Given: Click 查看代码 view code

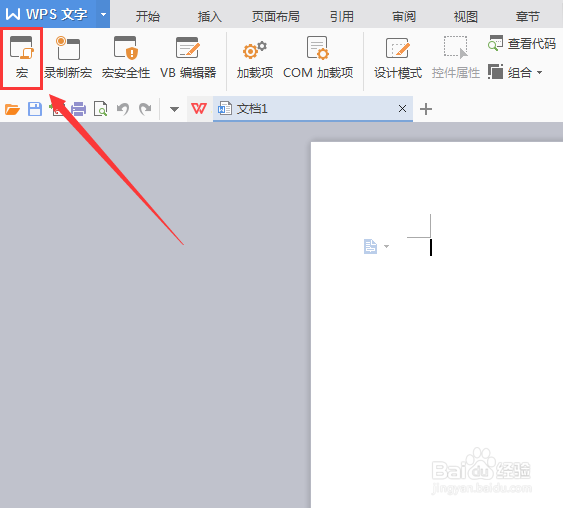Looking at the screenshot, I should [522, 44].
